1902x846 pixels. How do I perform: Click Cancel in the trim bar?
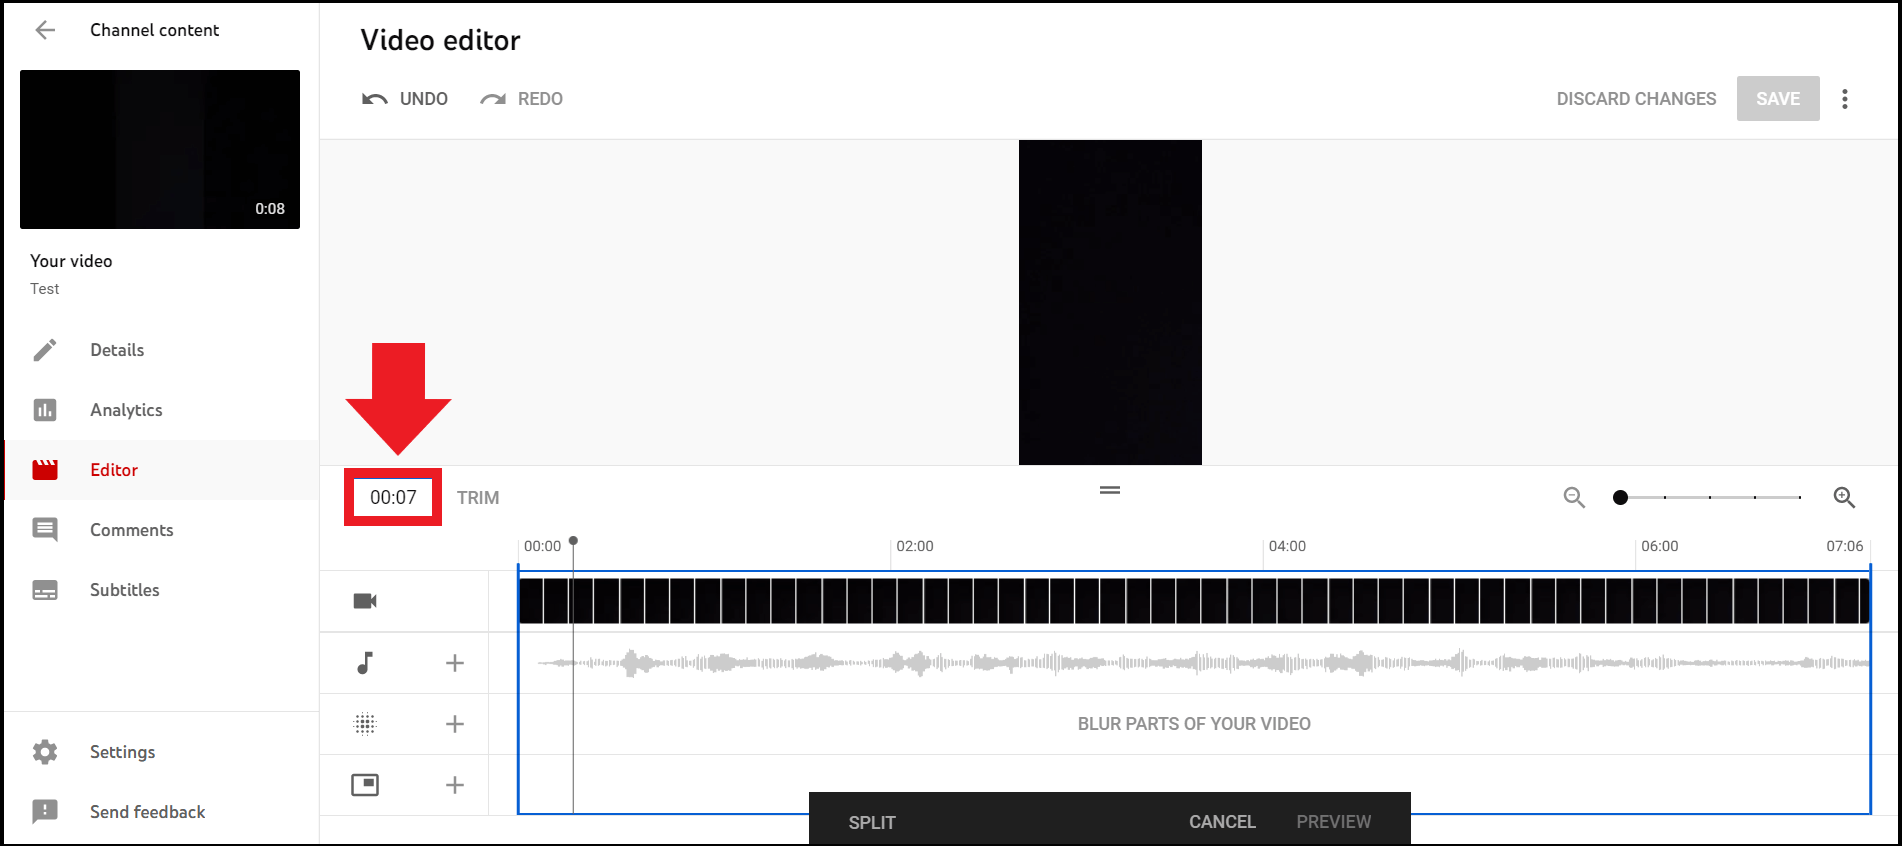(1222, 822)
